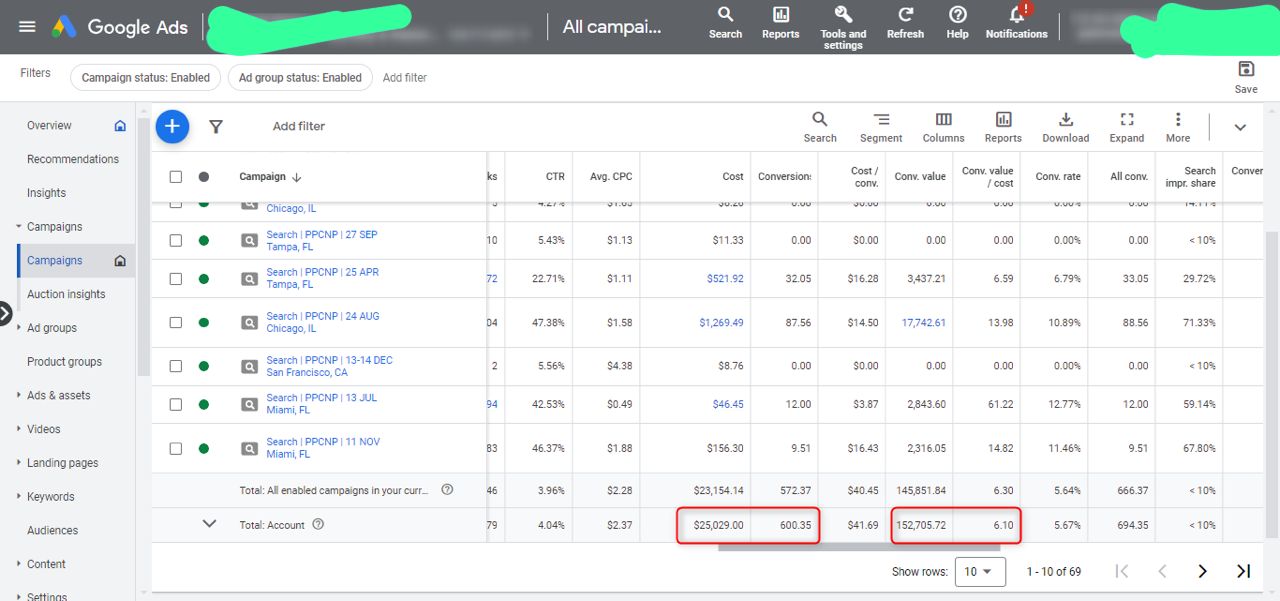Download the table data
Screen dimensions: 1280x601
[x=1065, y=120]
